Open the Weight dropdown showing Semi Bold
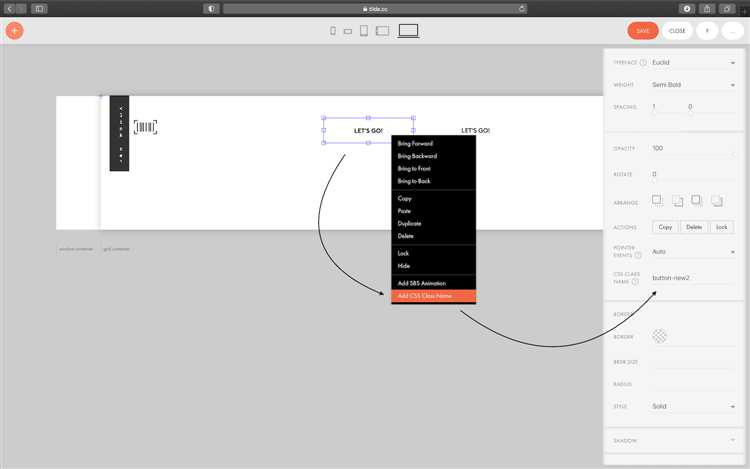Screen dimensions: 750x469 click(x=693, y=85)
